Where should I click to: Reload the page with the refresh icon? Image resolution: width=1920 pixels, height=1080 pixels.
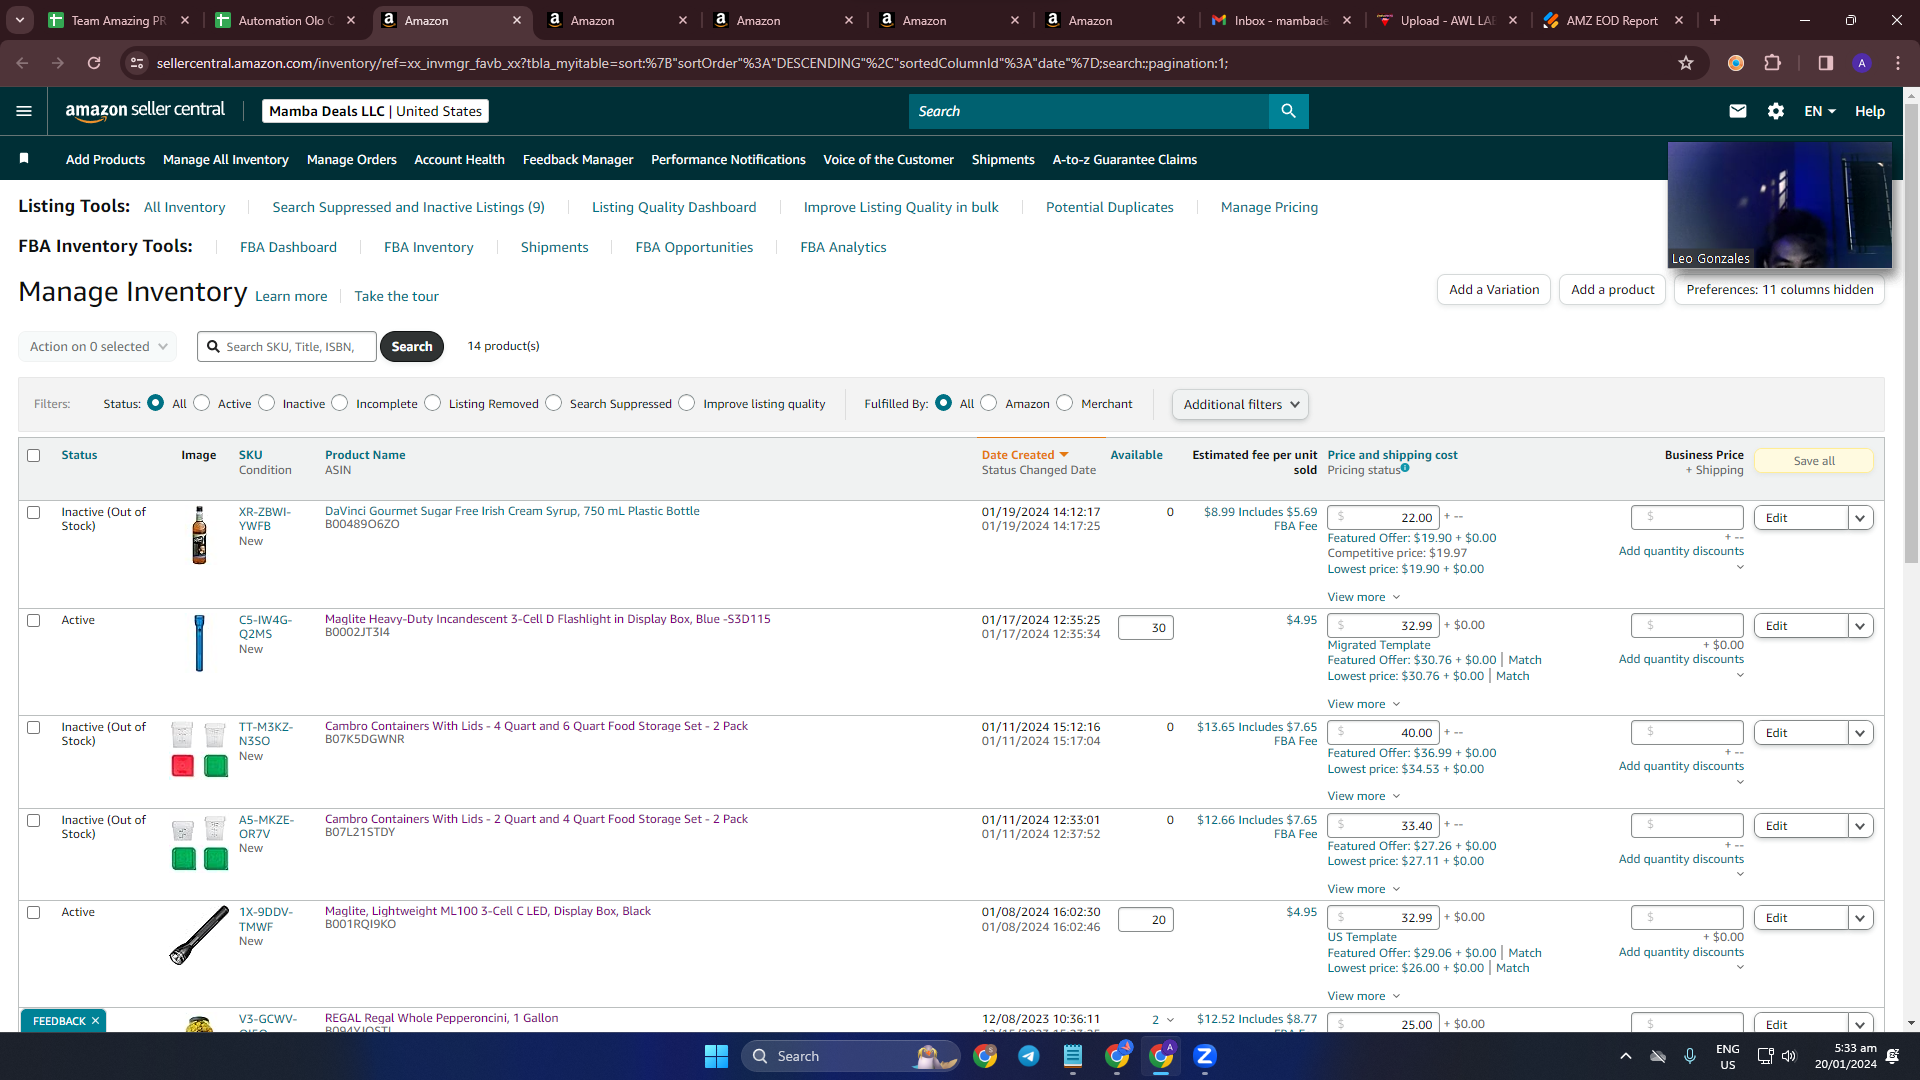tap(94, 63)
